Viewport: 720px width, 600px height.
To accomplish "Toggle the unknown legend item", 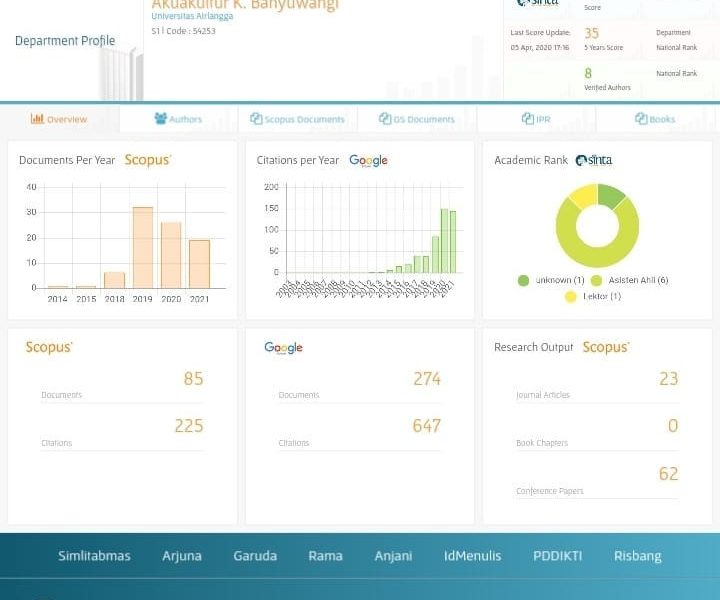I will point(550,280).
